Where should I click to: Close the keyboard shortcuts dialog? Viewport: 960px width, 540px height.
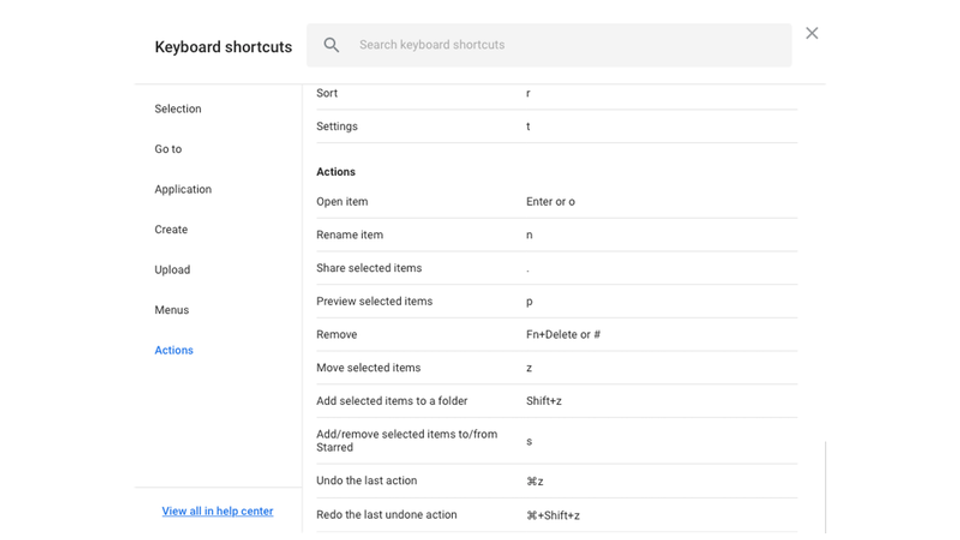click(x=812, y=33)
